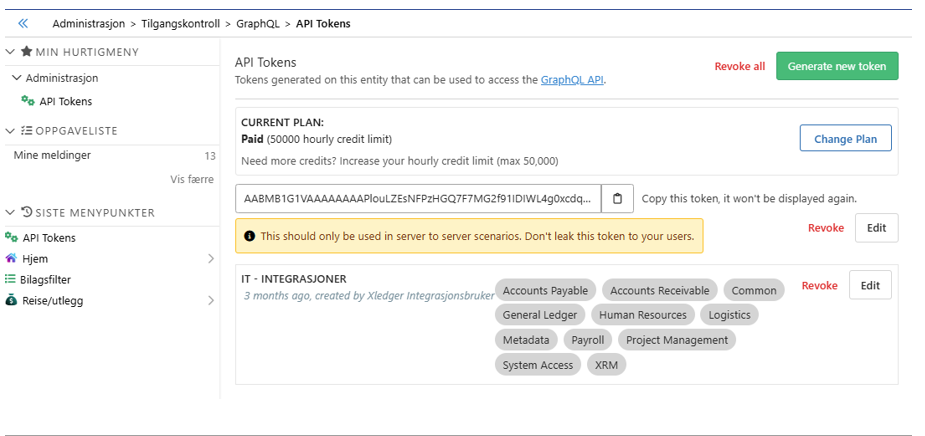Click the Change Plan button
925x436 pixels.
click(x=845, y=139)
